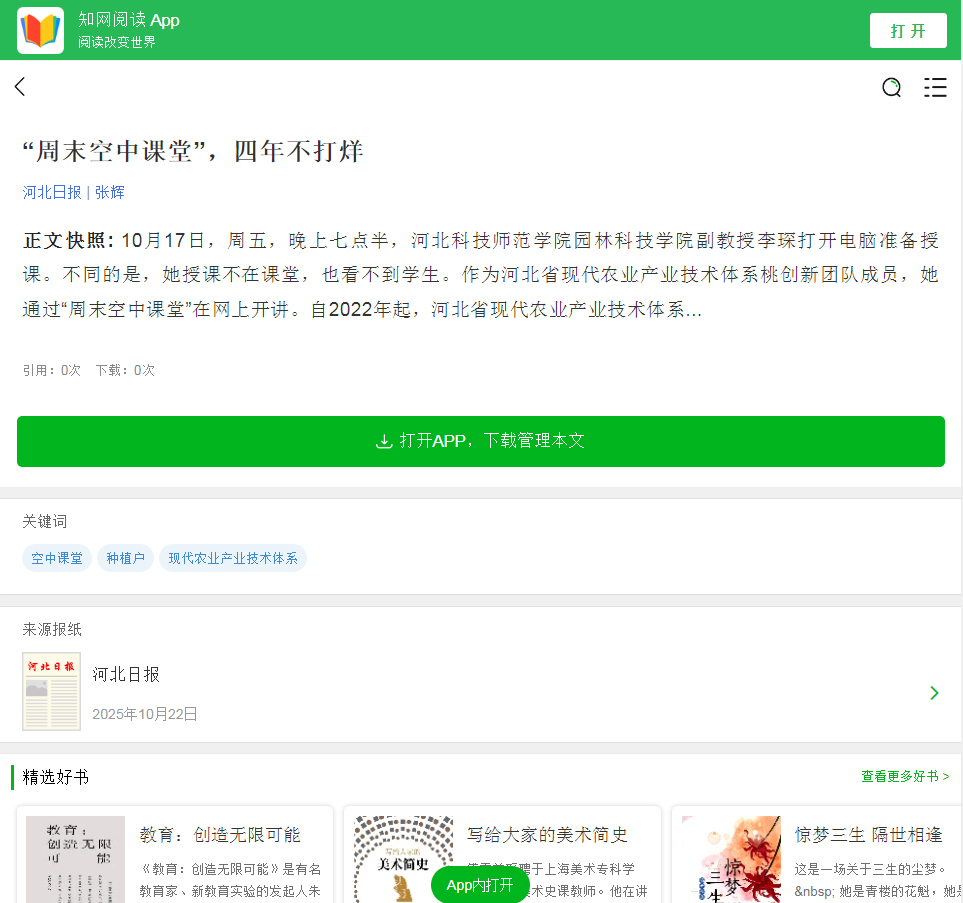
Task: Open the search magnifier icon
Action: click(891, 88)
